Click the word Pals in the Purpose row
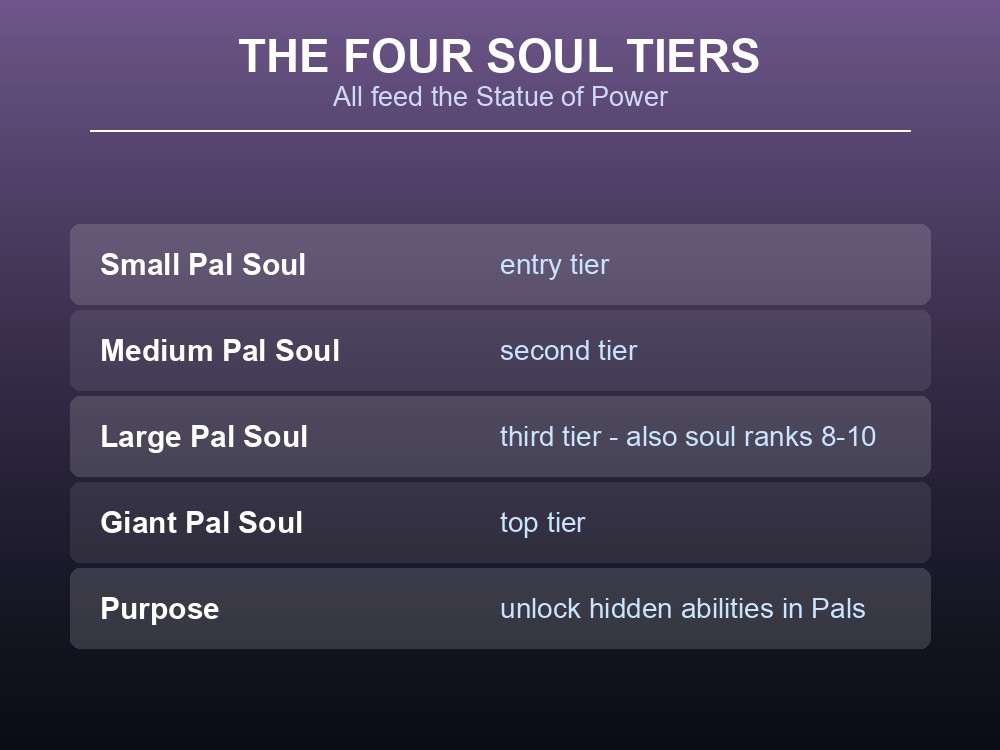The image size is (1000, 750). (x=838, y=608)
